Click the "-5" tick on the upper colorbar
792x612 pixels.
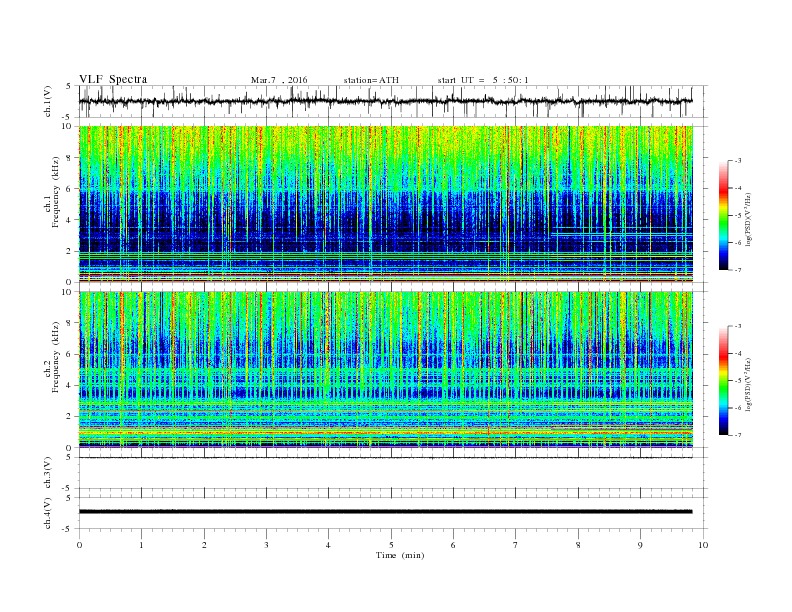coord(738,216)
